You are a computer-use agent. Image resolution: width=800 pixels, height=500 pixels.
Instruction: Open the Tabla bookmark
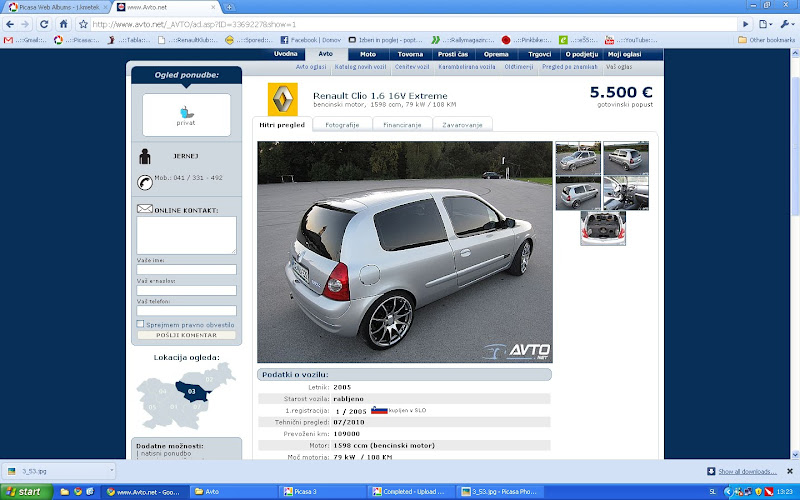coord(129,40)
